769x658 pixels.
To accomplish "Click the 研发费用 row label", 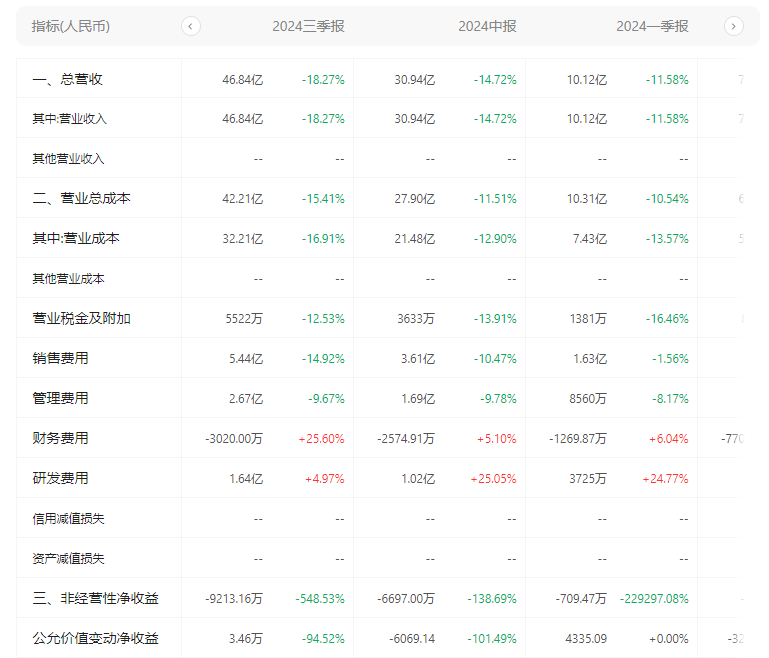I will coord(60,478).
